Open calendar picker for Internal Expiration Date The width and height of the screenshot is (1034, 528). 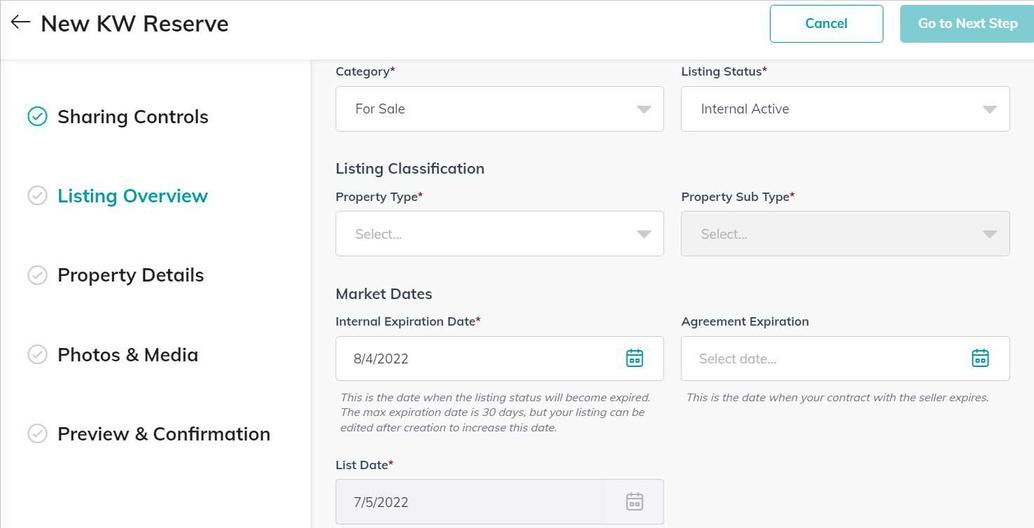click(x=634, y=358)
